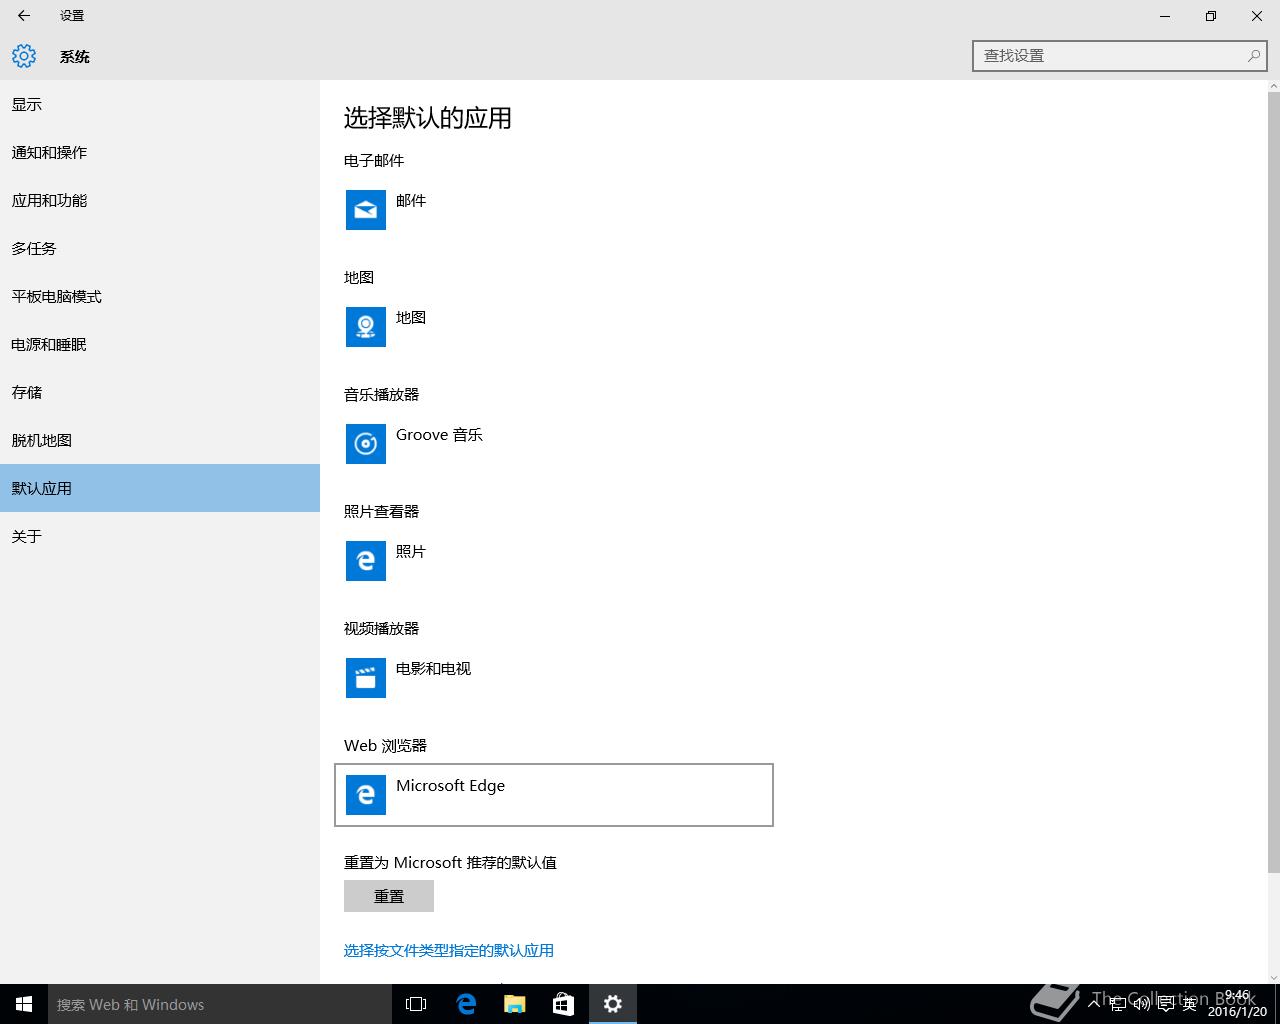Click the Mail app icon under 电子邮件
The width and height of the screenshot is (1280, 1024).
366,210
